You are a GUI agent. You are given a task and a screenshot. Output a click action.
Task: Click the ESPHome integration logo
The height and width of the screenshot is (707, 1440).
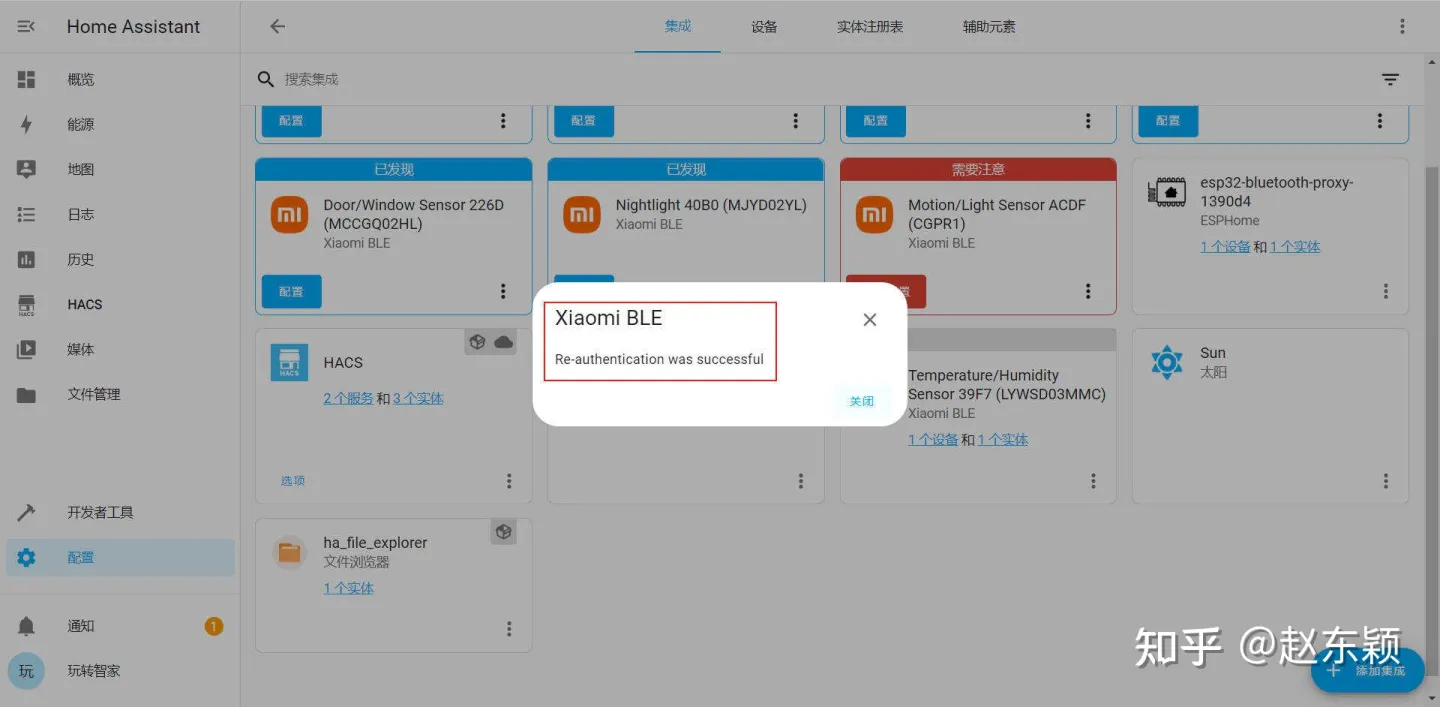pos(1167,191)
